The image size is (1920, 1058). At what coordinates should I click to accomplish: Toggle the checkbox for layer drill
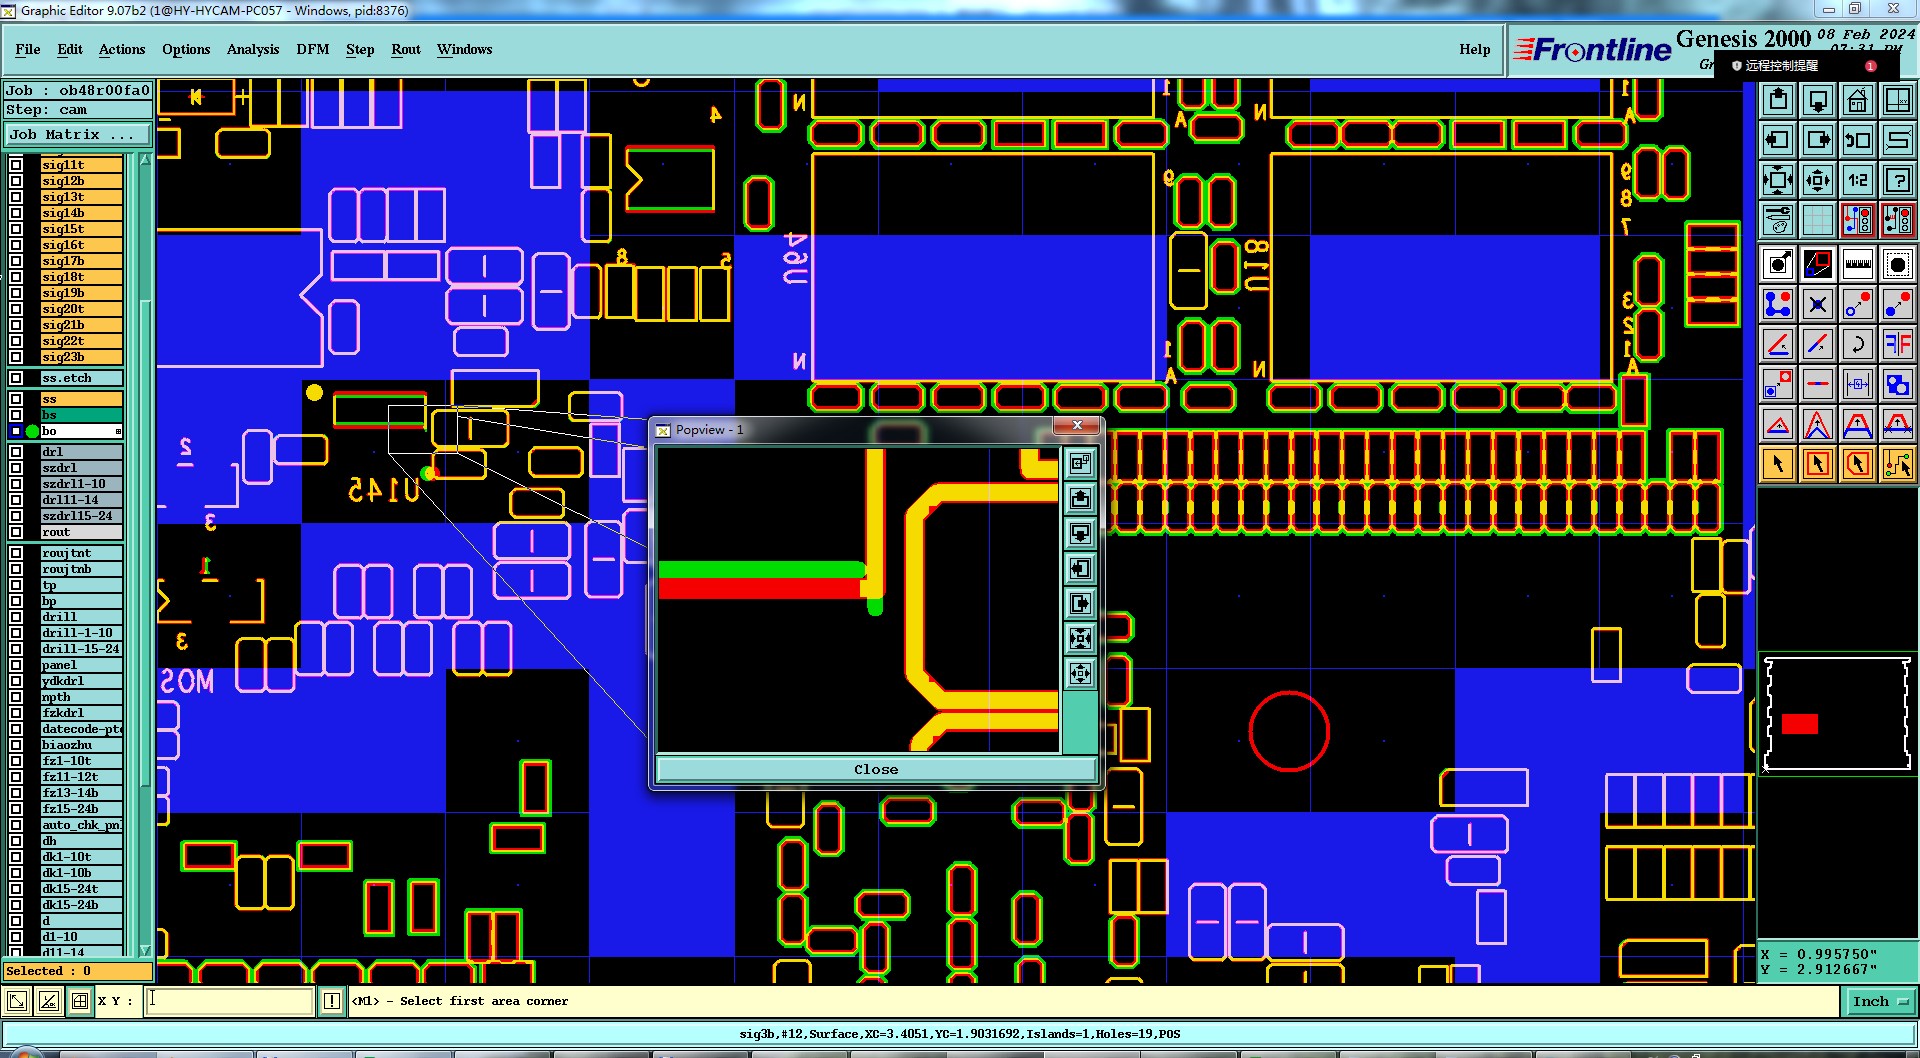pos(16,617)
